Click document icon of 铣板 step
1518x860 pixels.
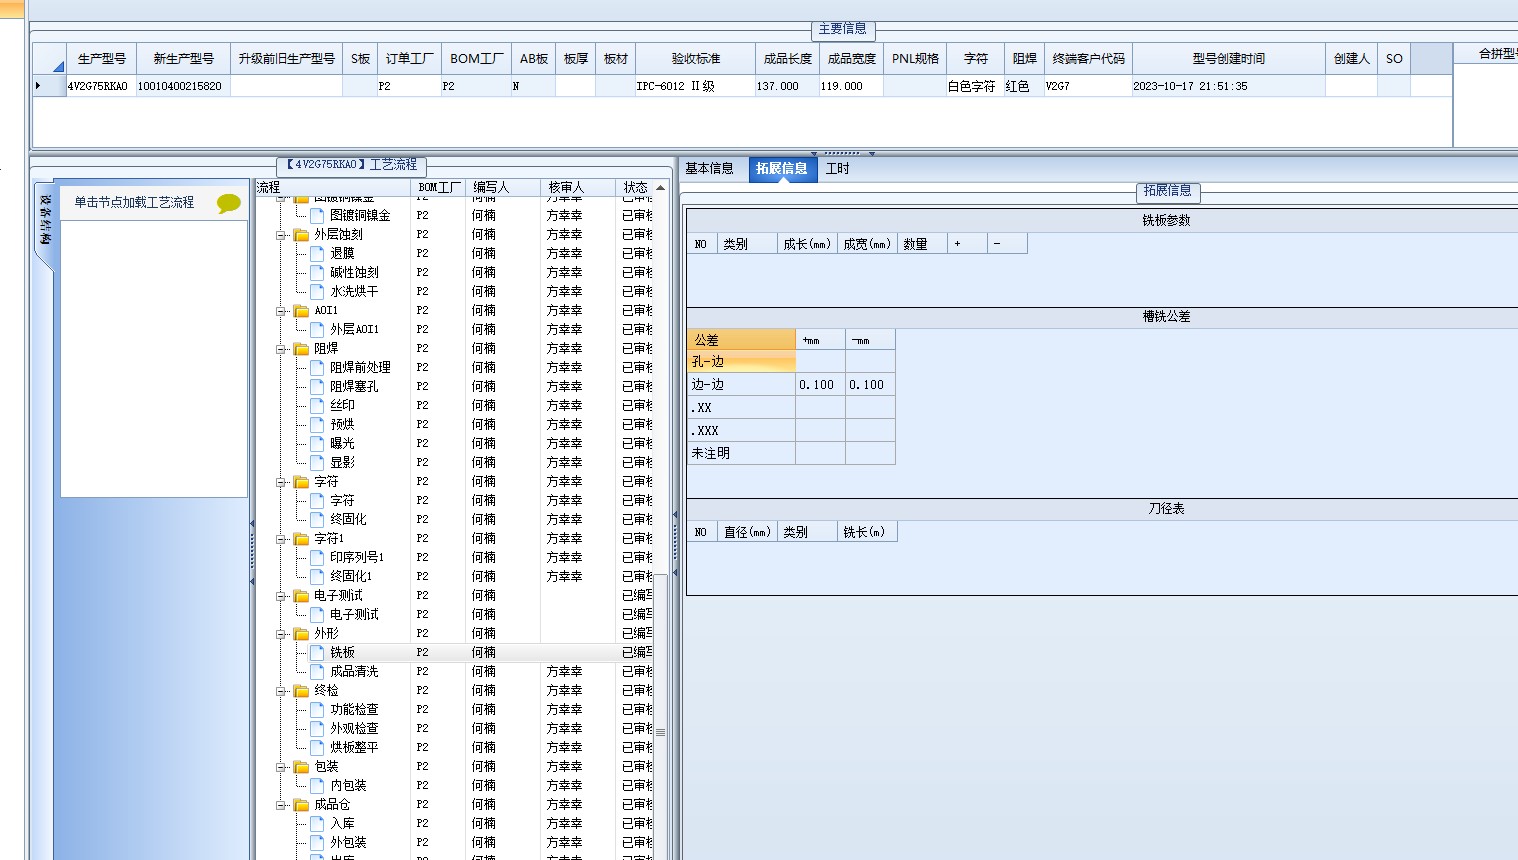pos(317,652)
